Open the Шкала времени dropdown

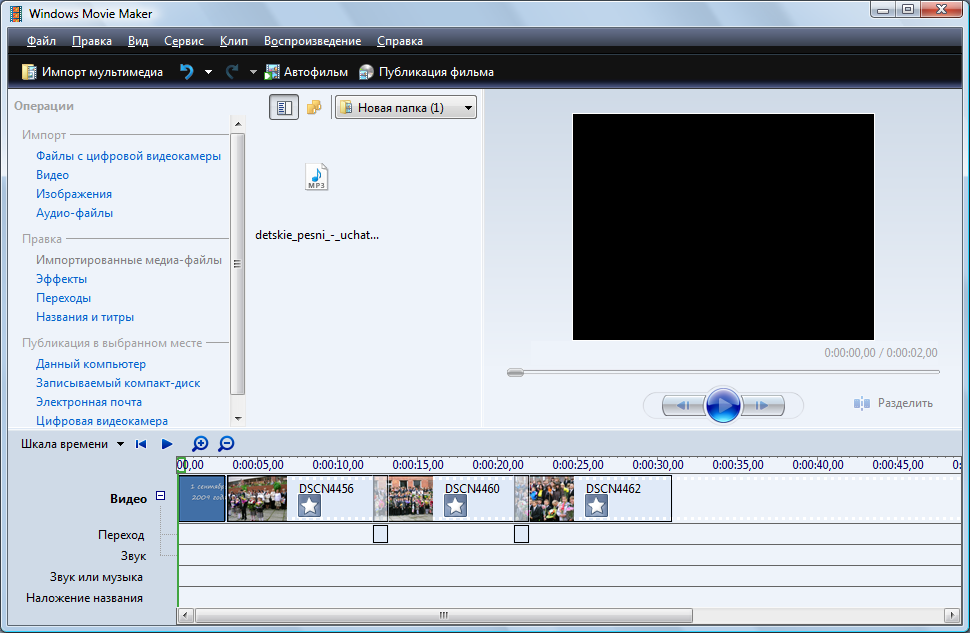(122, 443)
